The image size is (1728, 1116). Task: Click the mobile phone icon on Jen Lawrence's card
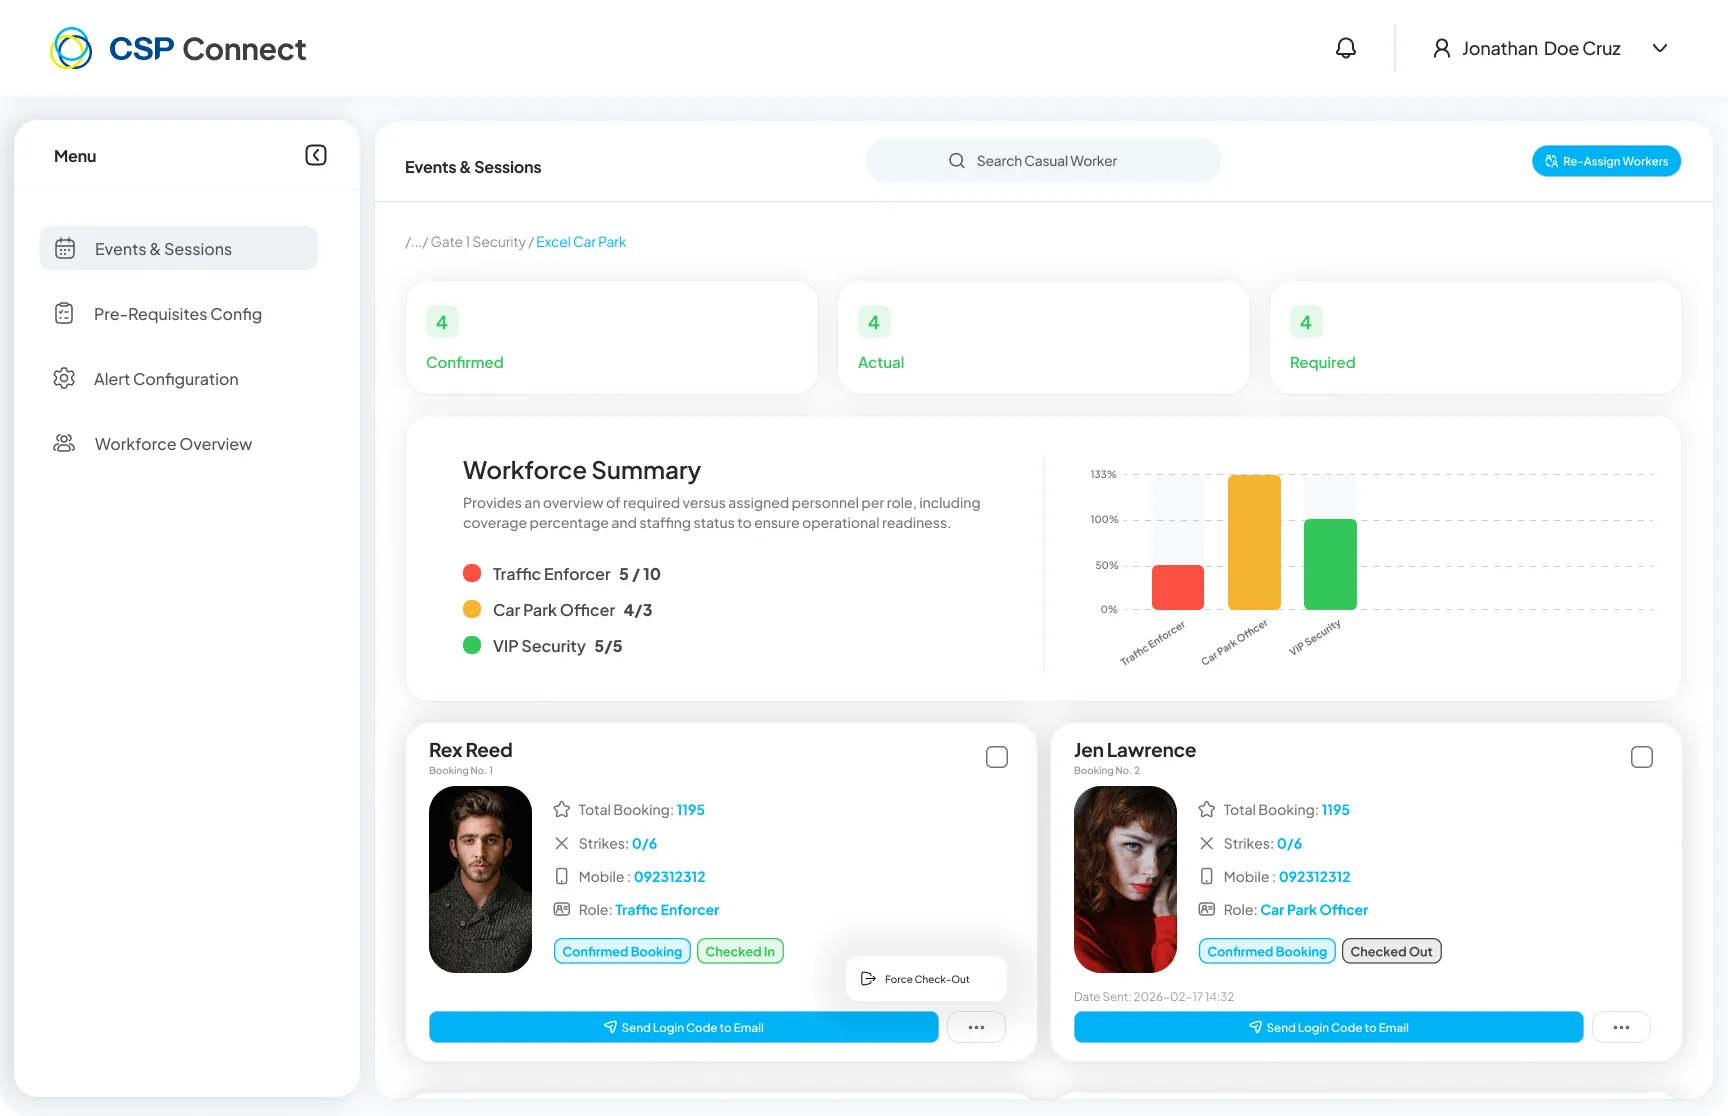(1207, 876)
